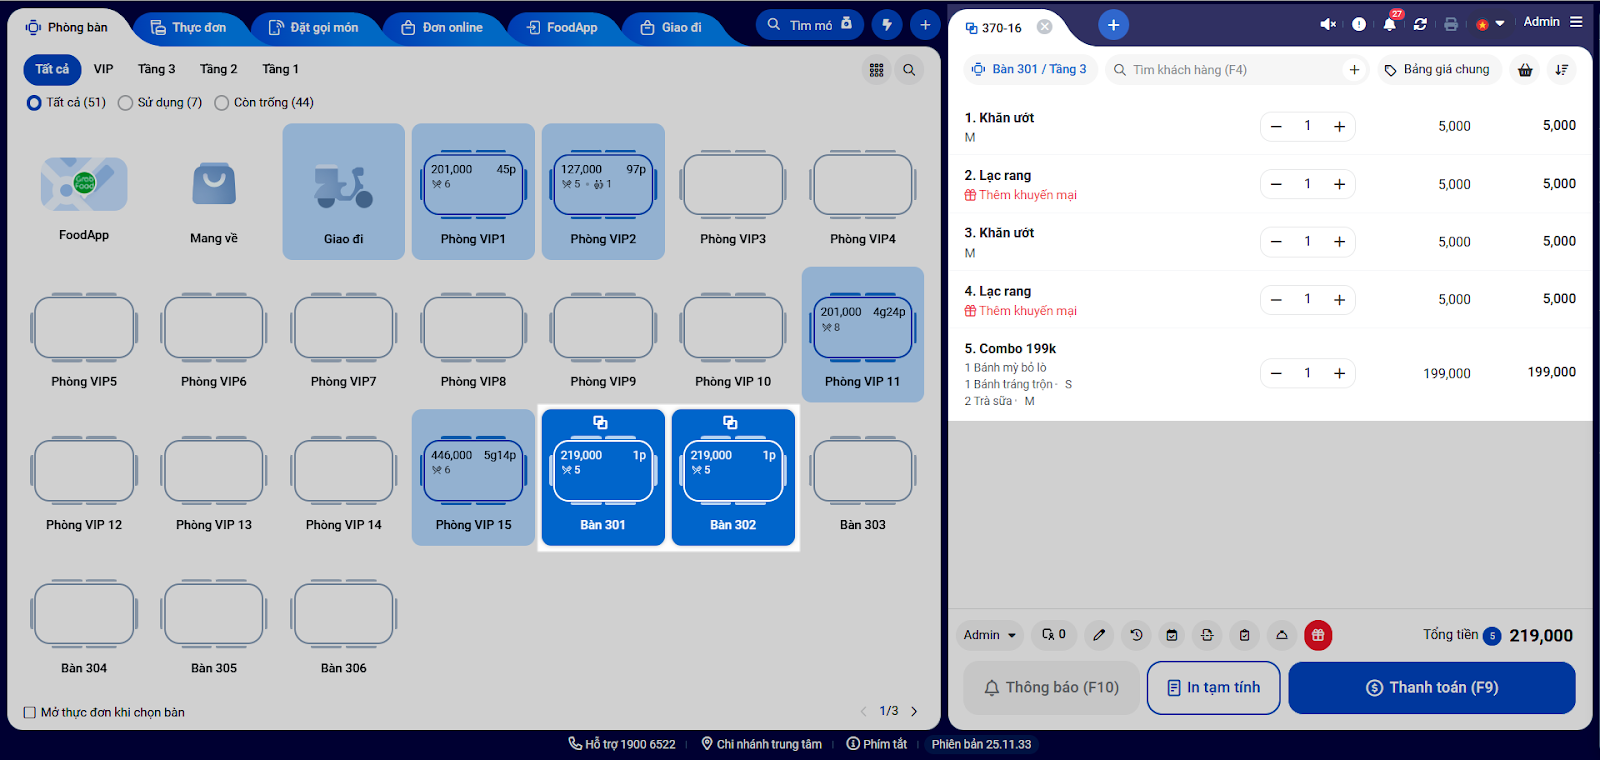
Task: Add a new customer with plus icon
Action: [1354, 70]
